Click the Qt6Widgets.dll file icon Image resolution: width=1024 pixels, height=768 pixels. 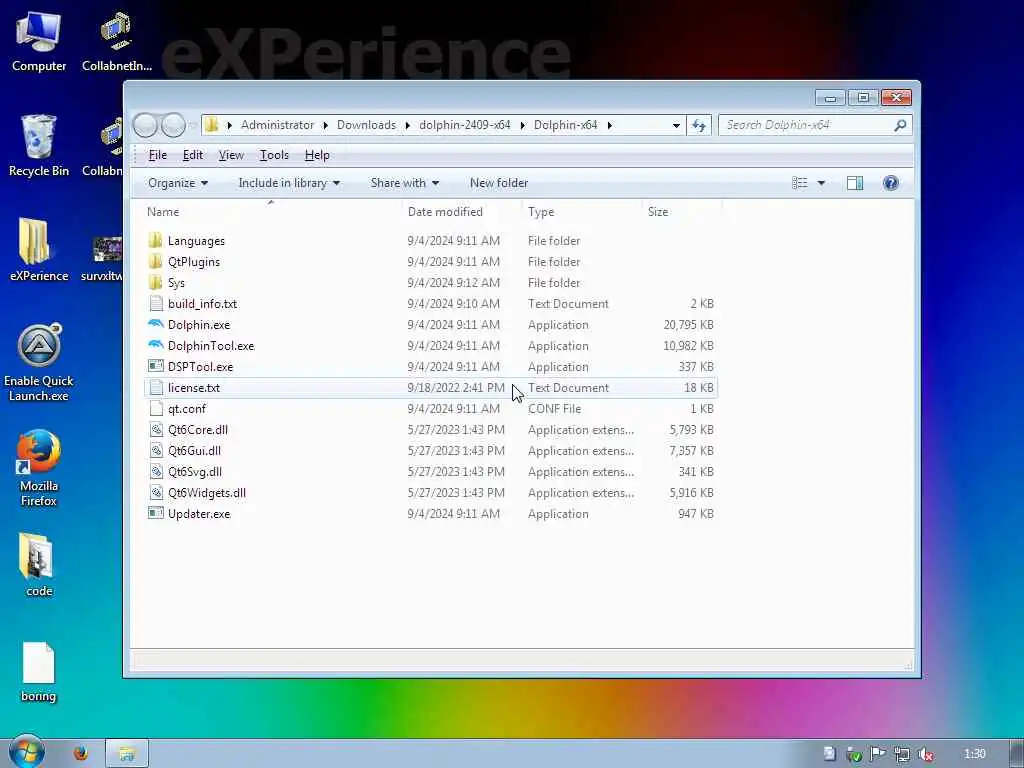(155, 492)
